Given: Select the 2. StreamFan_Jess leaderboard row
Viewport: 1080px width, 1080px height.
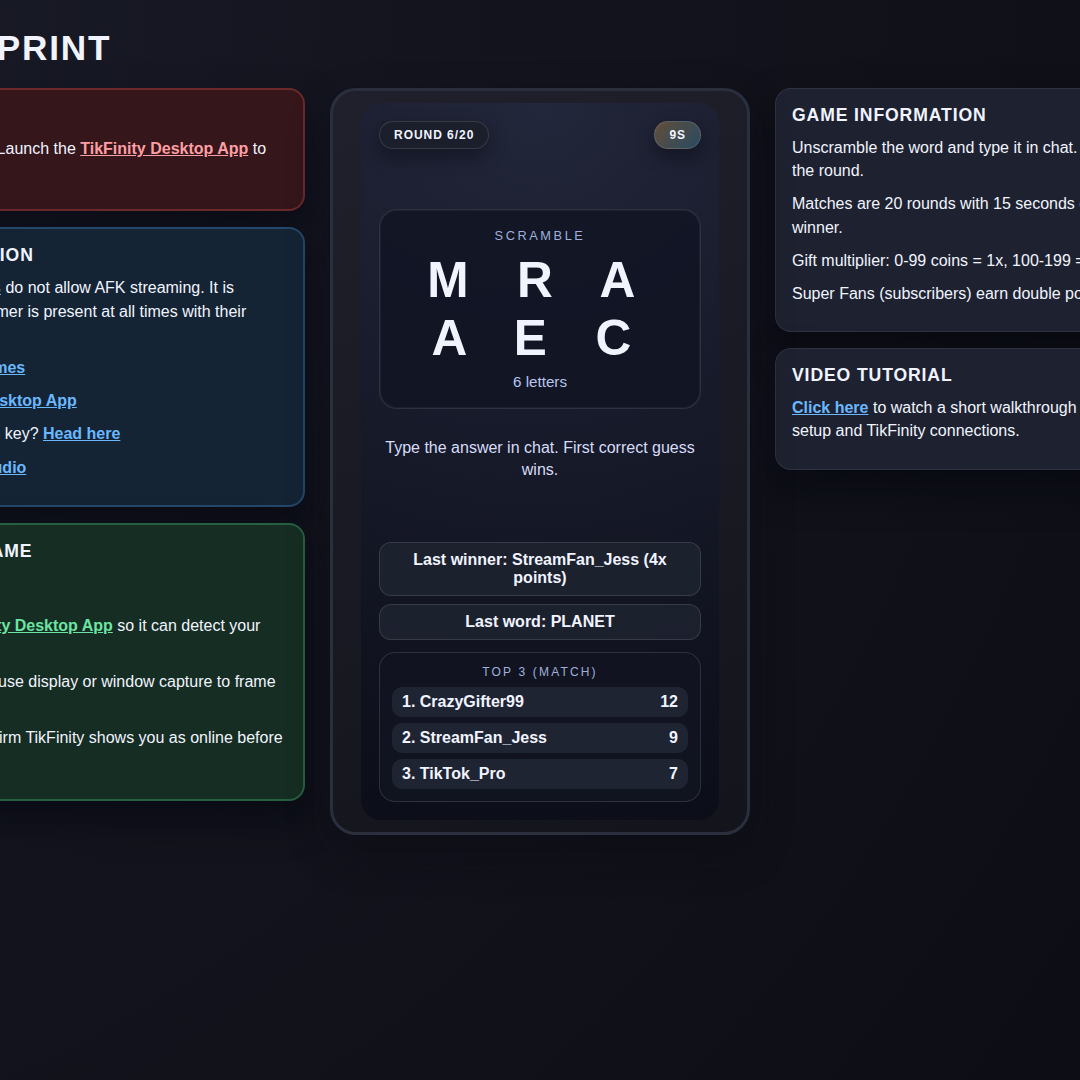Looking at the screenshot, I should [540, 738].
